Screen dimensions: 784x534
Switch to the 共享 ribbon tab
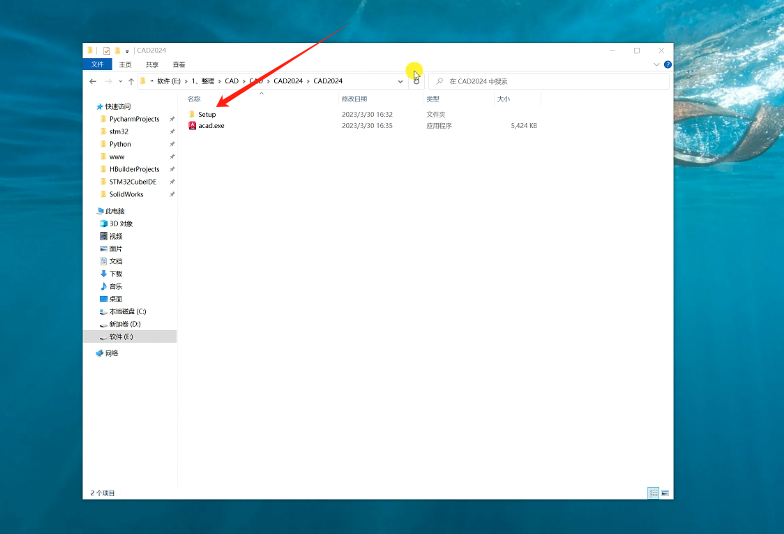[152, 64]
